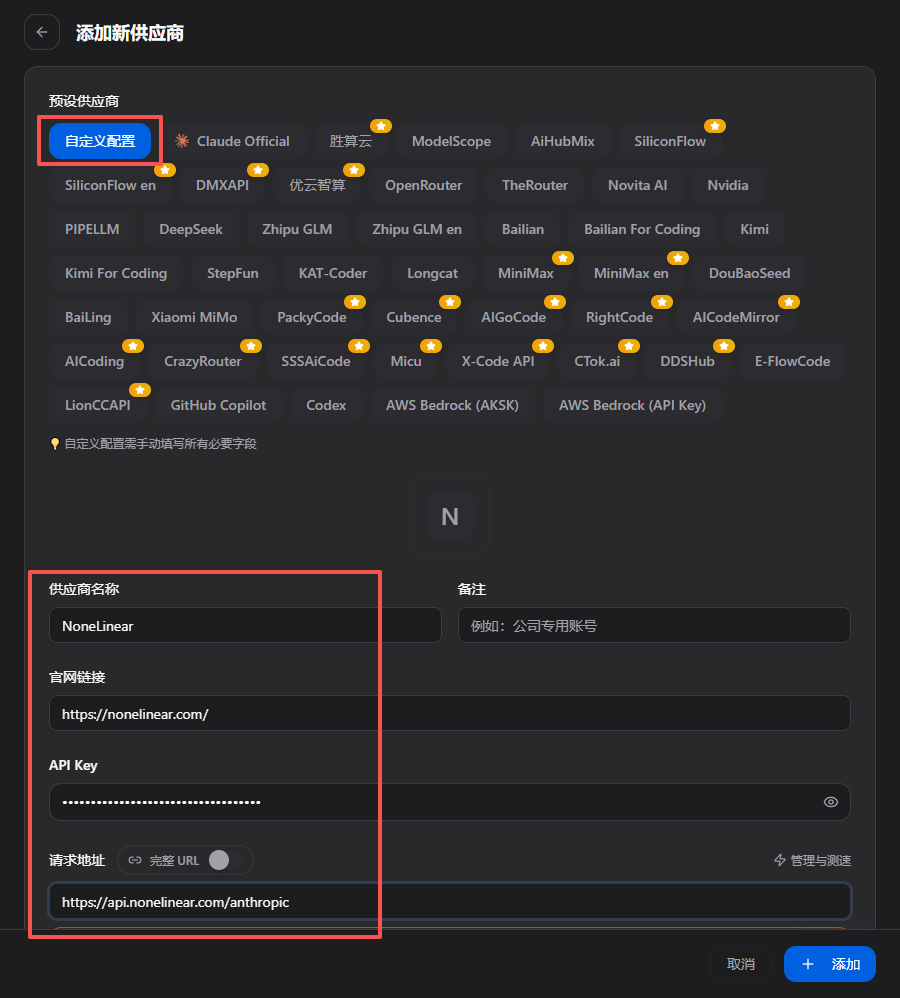Viewport: 900px width, 998px height.
Task: Click the link icon beside 完整 URL
Action: pyautogui.click(x=135, y=860)
